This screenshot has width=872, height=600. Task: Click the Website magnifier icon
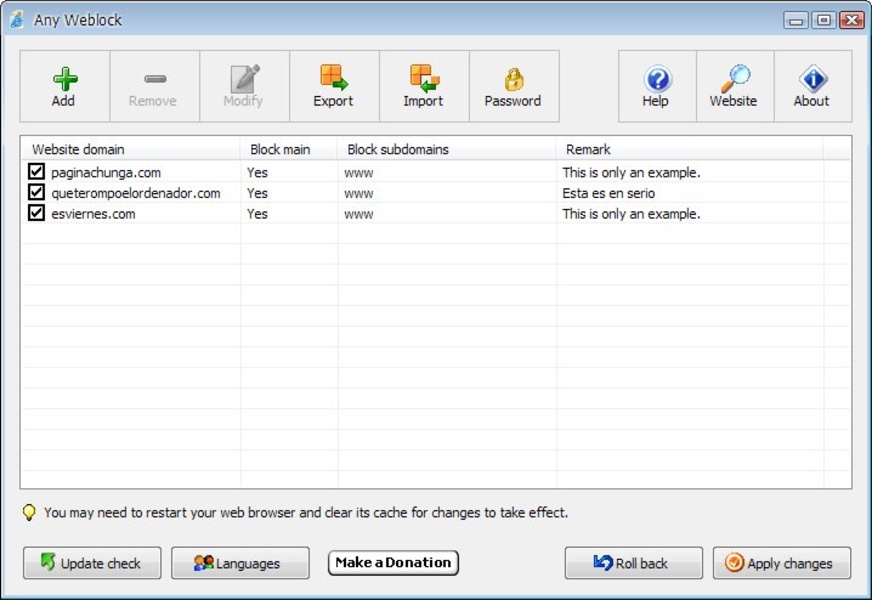tap(733, 85)
